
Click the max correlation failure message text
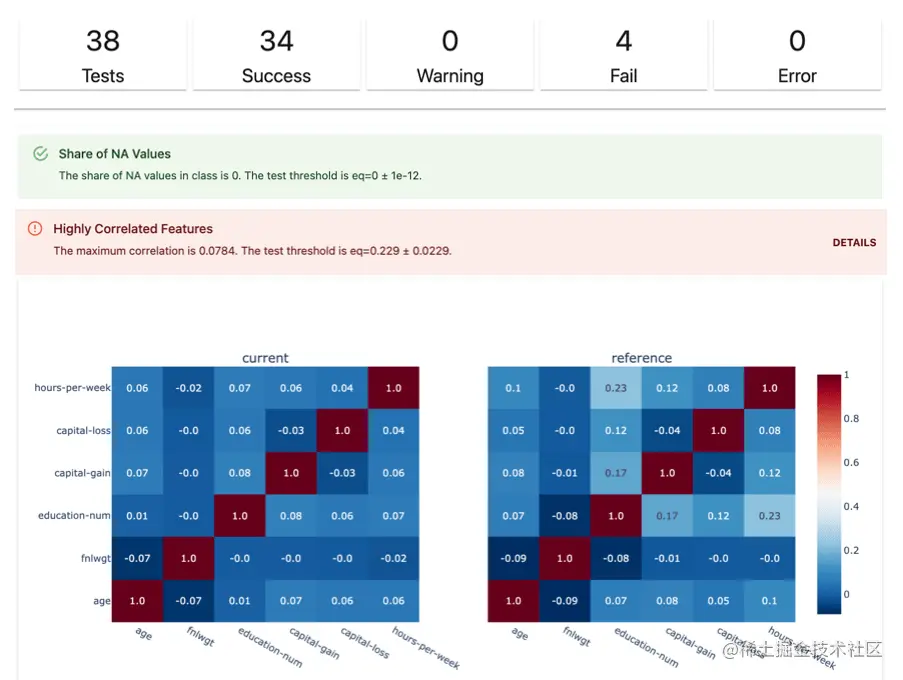click(x=252, y=251)
